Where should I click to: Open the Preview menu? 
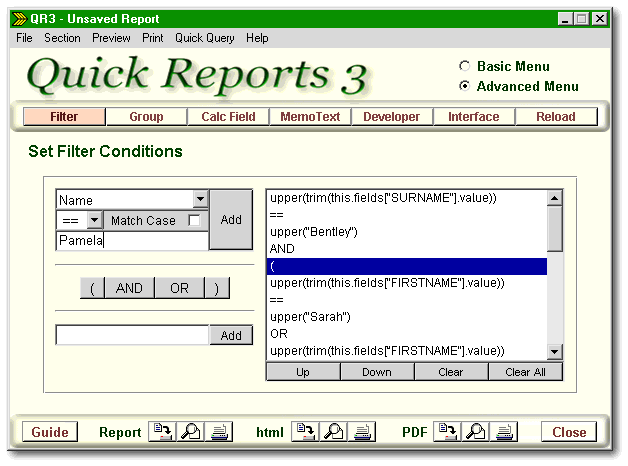point(111,38)
